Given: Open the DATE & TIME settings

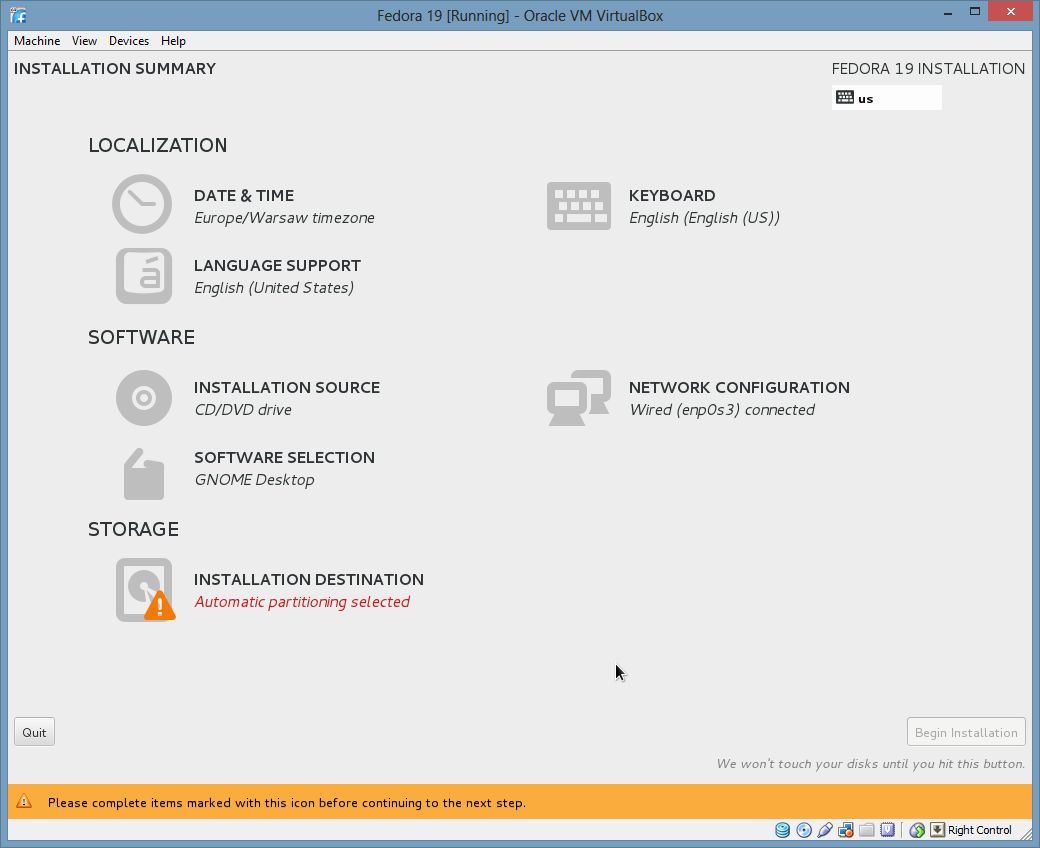Looking at the screenshot, I should [x=244, y=196].
